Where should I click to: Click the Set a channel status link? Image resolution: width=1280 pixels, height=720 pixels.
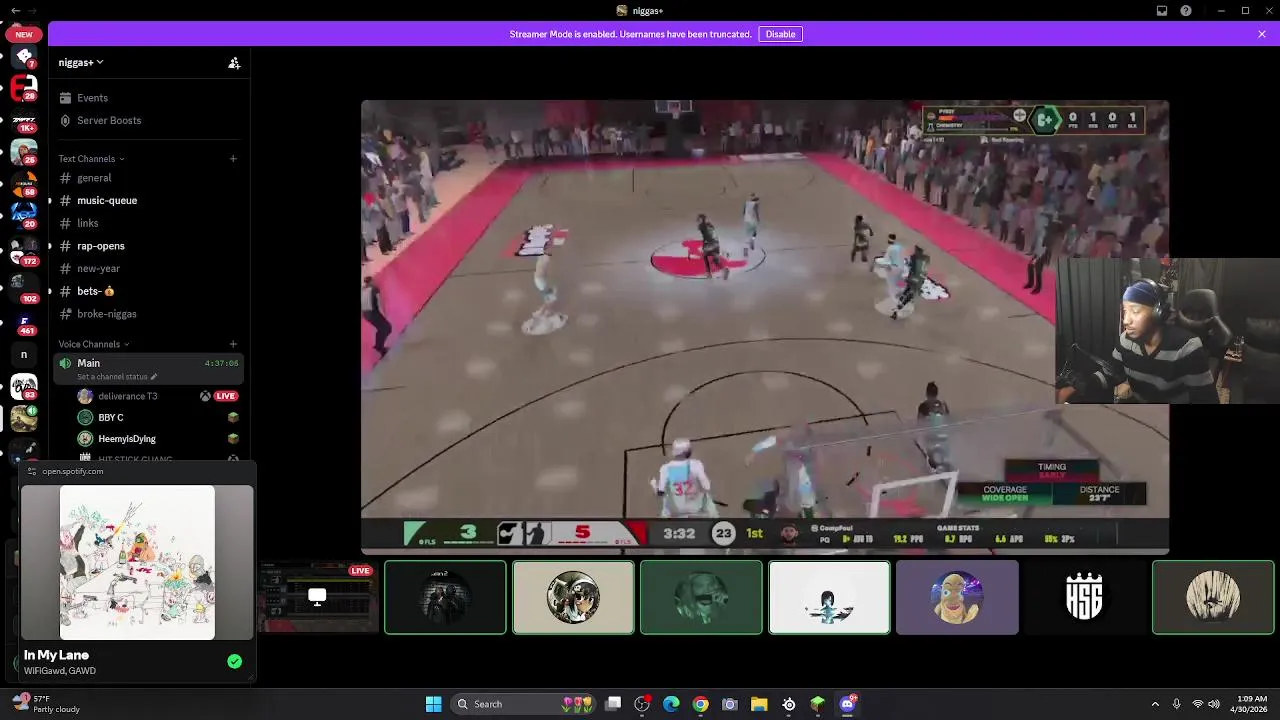click(x=112, y=377)
